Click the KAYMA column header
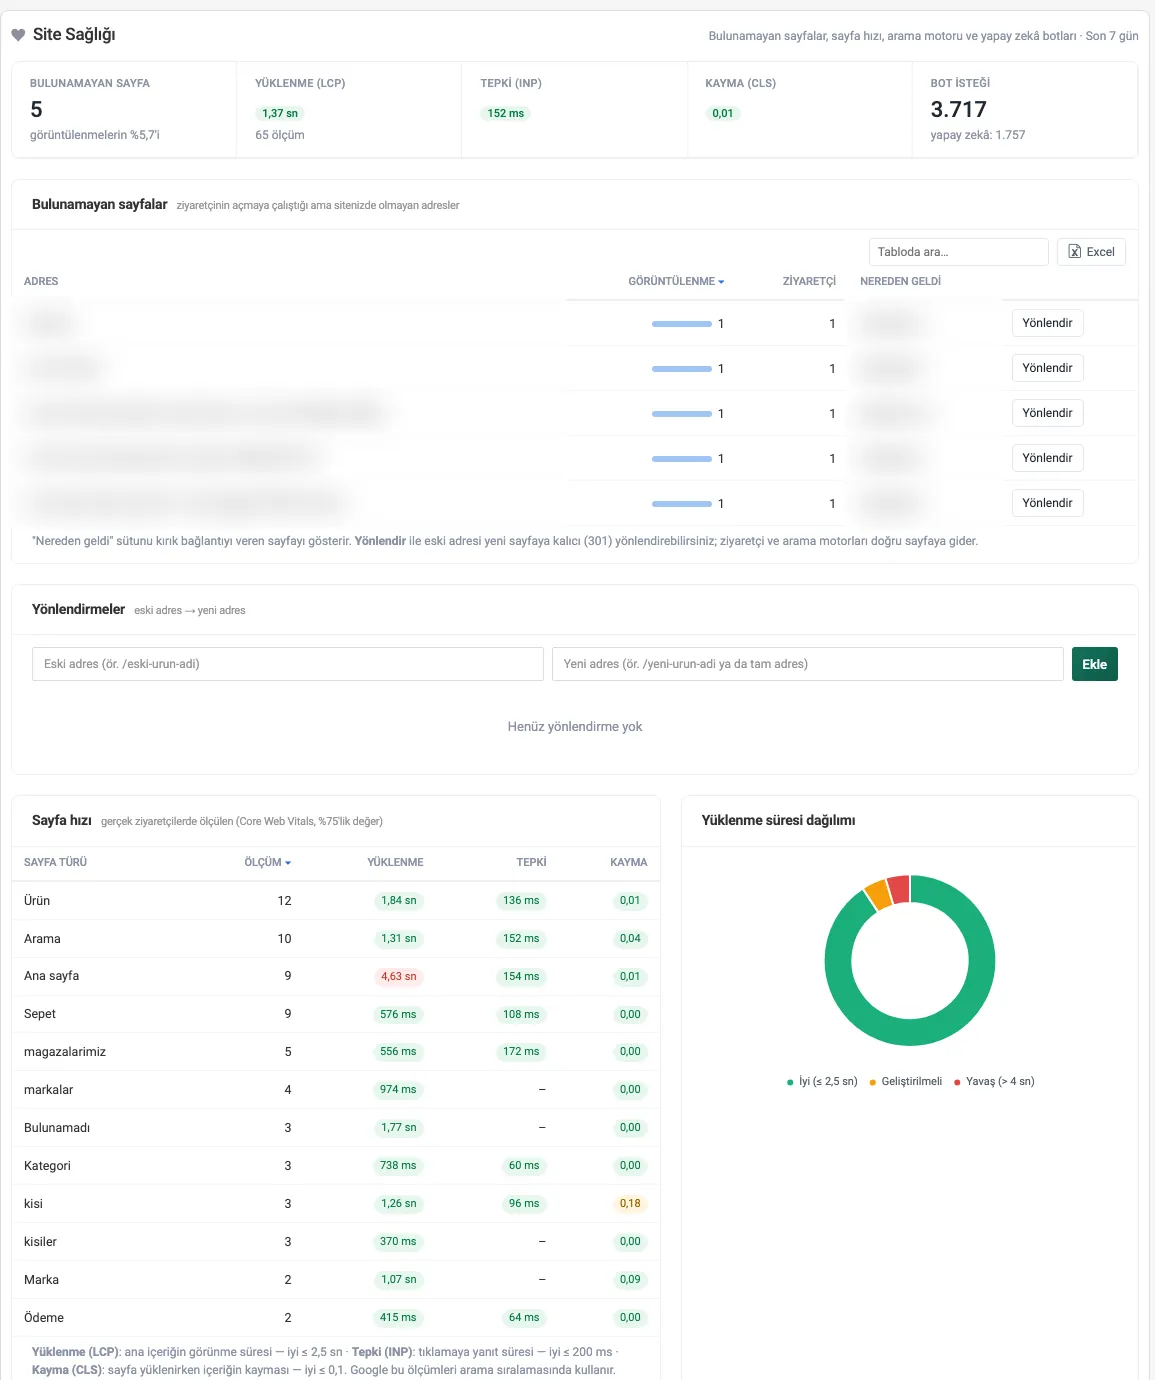This screenshot has height=1380, width=1155. [x=629, y=862]
